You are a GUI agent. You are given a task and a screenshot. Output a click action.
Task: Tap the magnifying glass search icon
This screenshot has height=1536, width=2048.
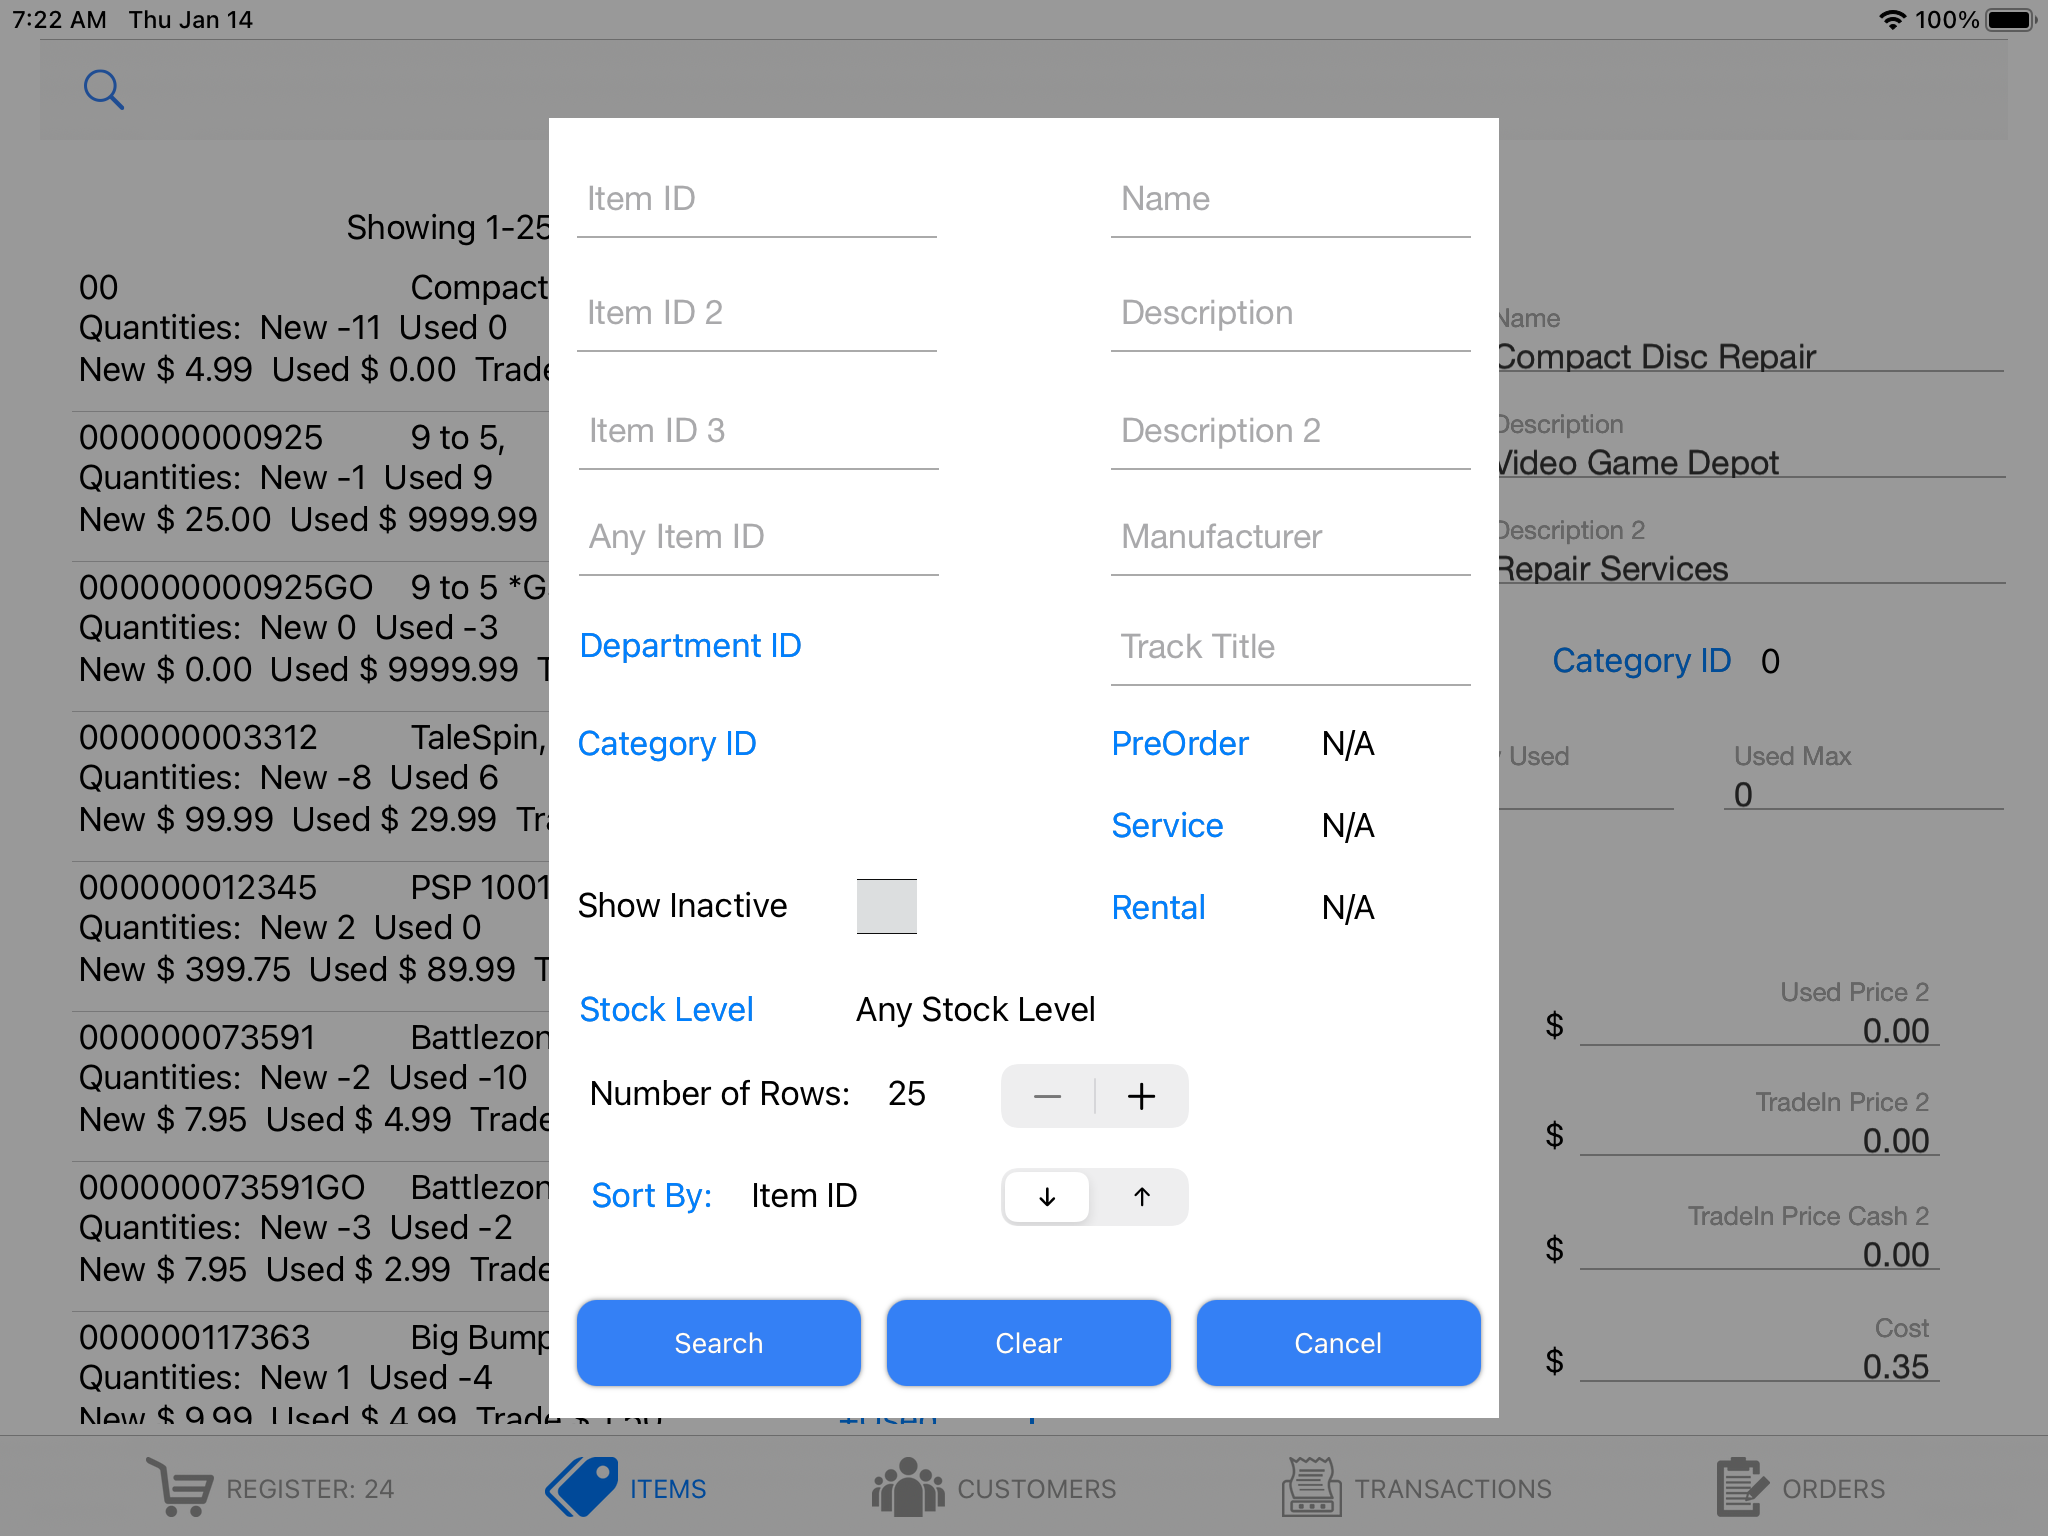[x=103, y=90]
